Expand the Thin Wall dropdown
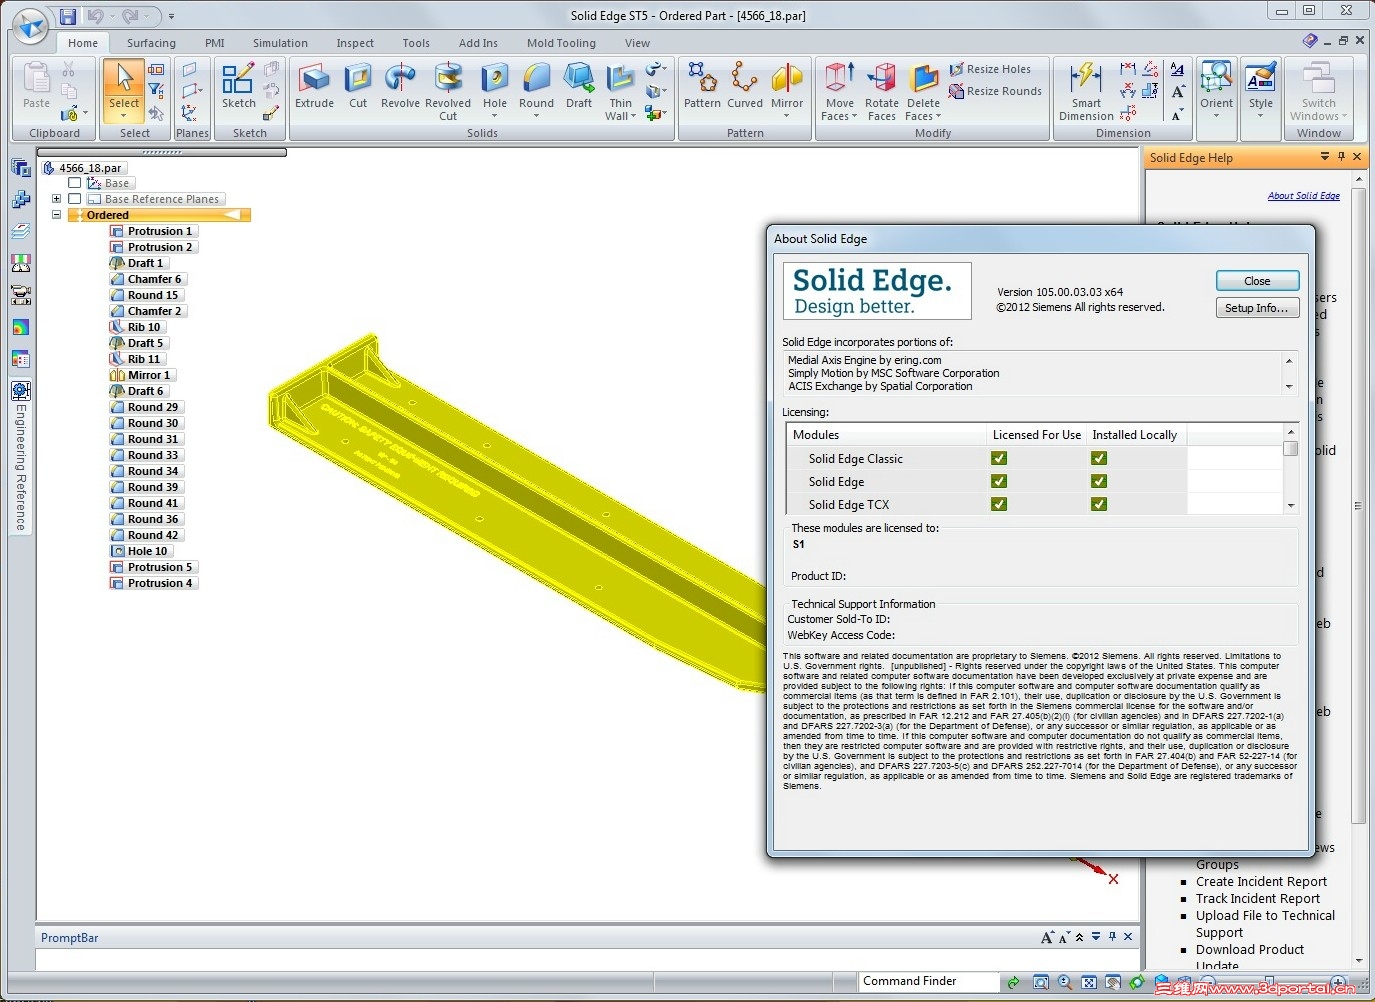Screen dimensions: 1375x1002 click(633, 116)
